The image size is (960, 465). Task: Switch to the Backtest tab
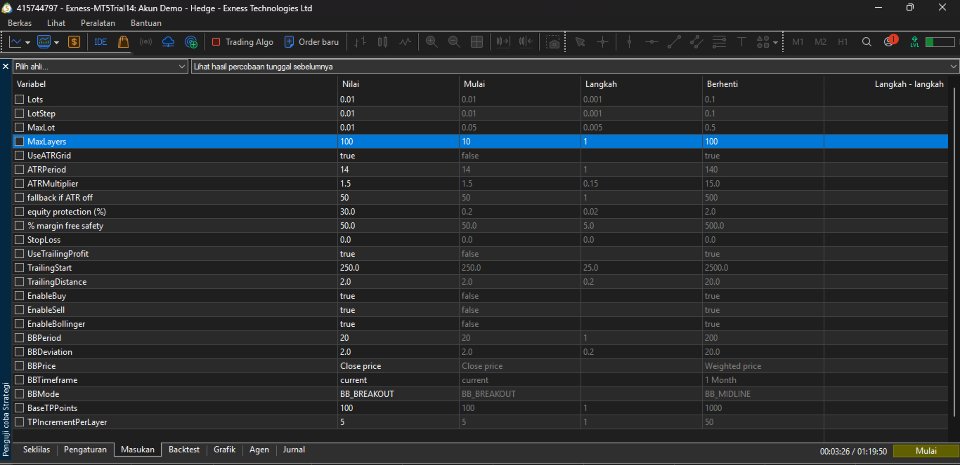coord(184,450)
